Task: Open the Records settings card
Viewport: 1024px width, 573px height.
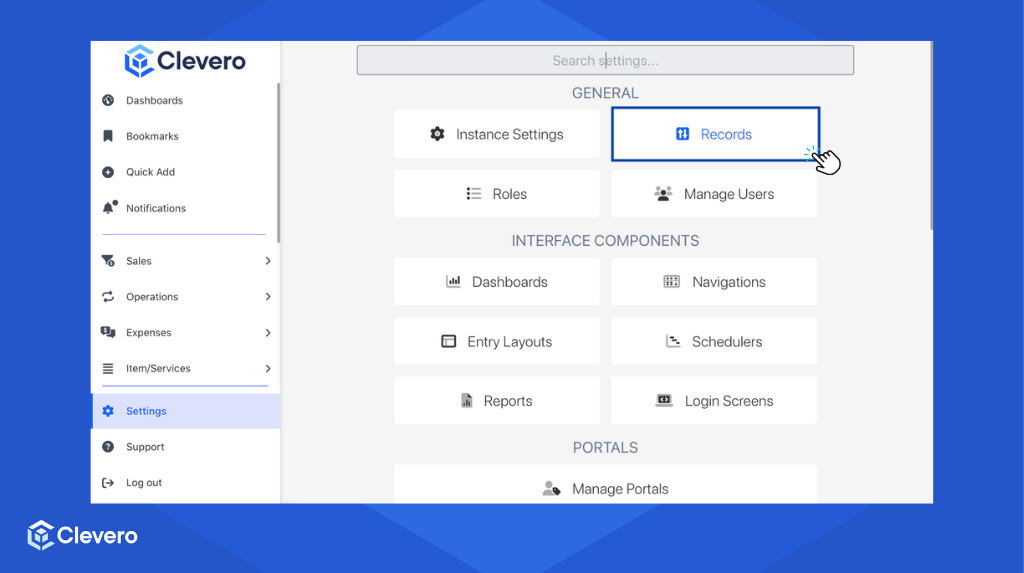Action: (x=716, y=134)
